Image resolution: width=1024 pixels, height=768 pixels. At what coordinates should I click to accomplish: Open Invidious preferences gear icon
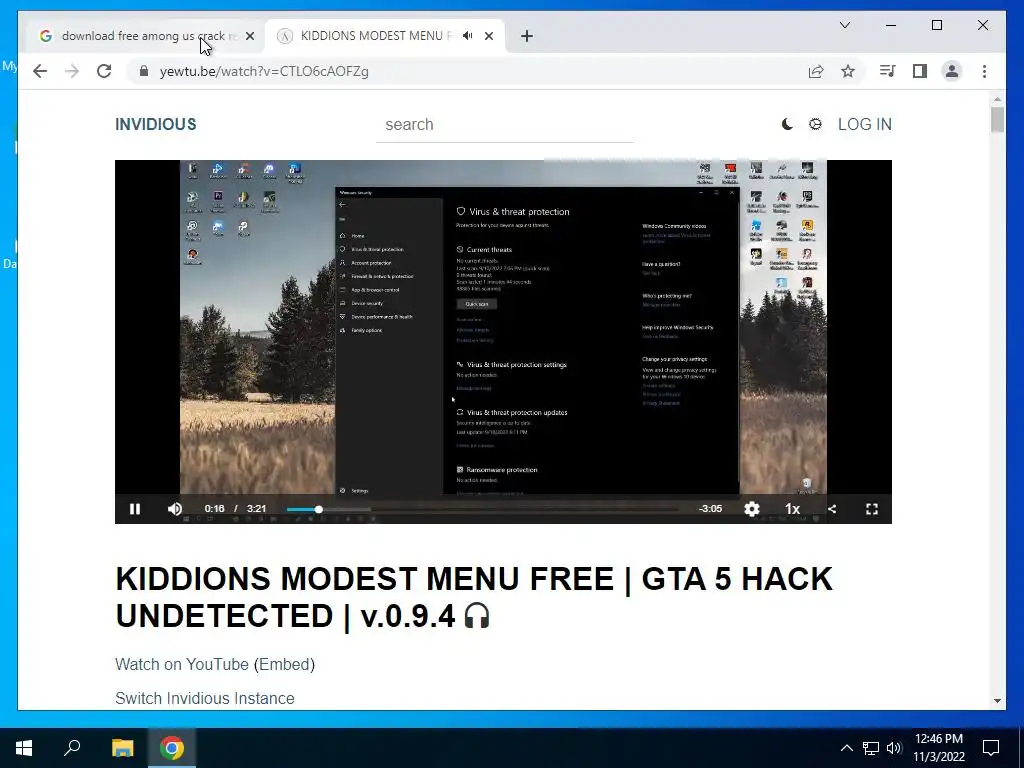tap(815, 124)
